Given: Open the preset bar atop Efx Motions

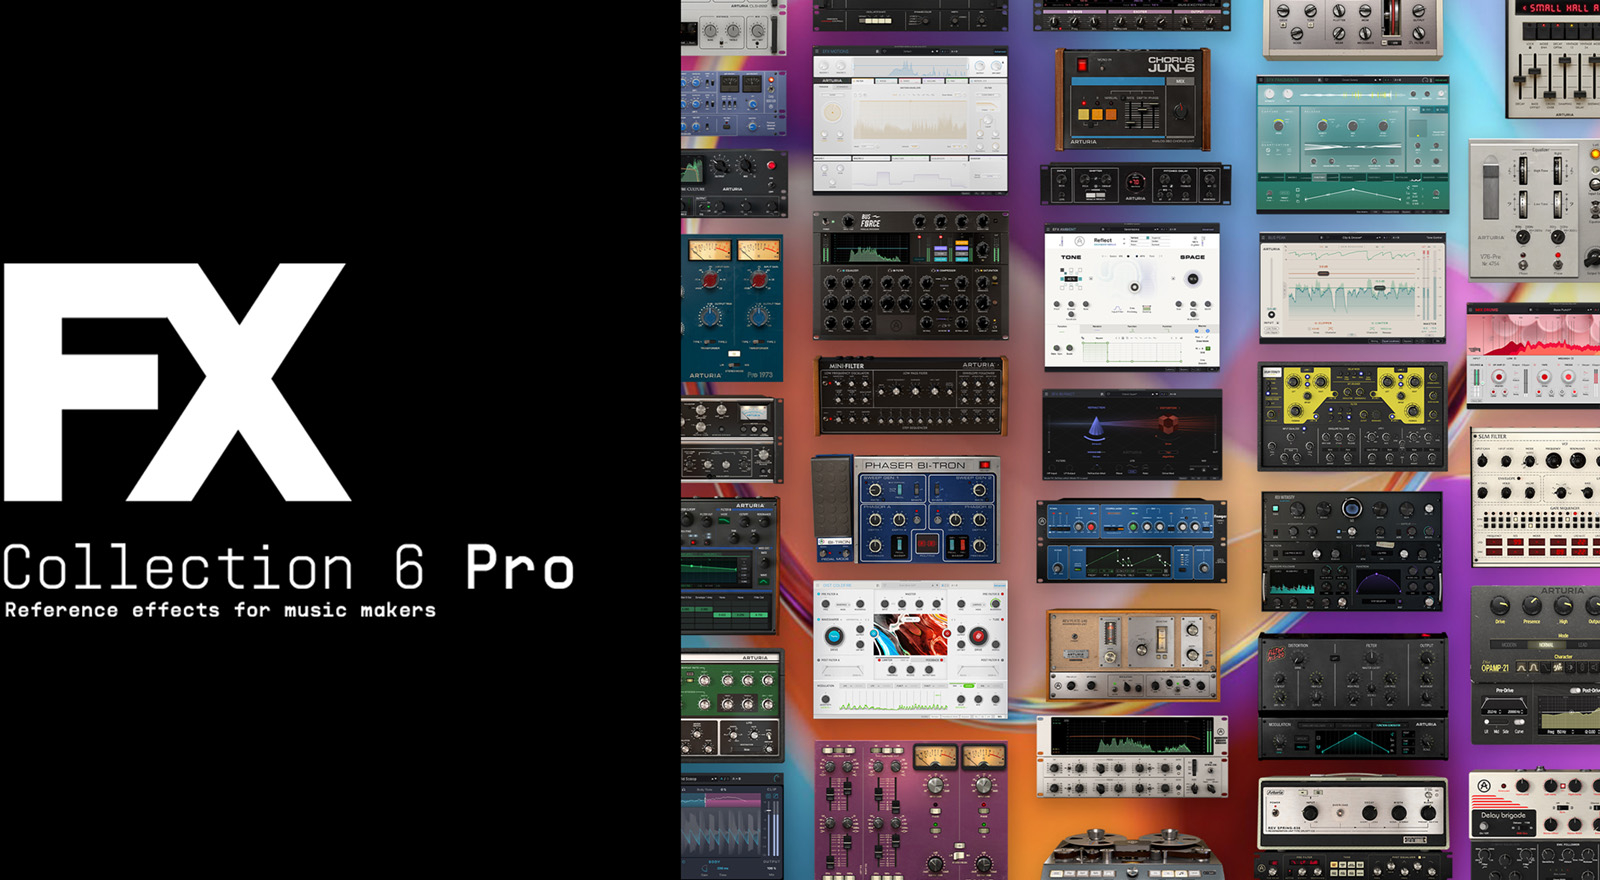Looking at the screenshot, I should pyautogui.click(x=910, y=51).
